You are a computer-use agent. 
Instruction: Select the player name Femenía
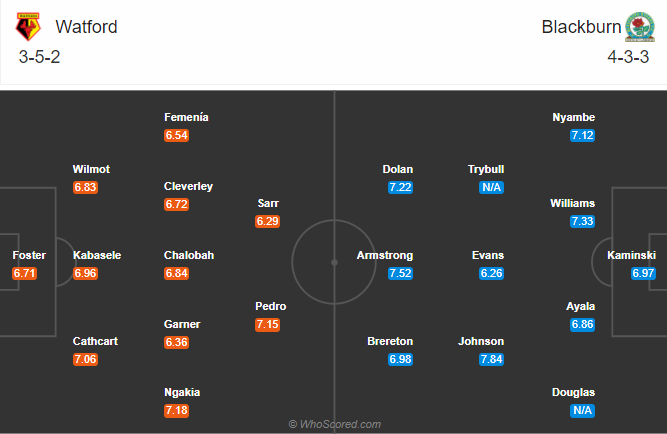(187, 118)
